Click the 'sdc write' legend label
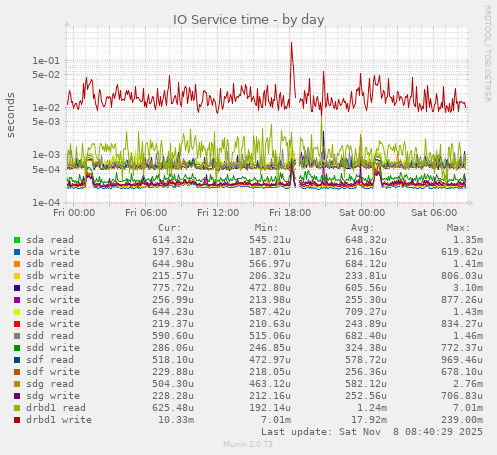 click(x=53, y=300)
